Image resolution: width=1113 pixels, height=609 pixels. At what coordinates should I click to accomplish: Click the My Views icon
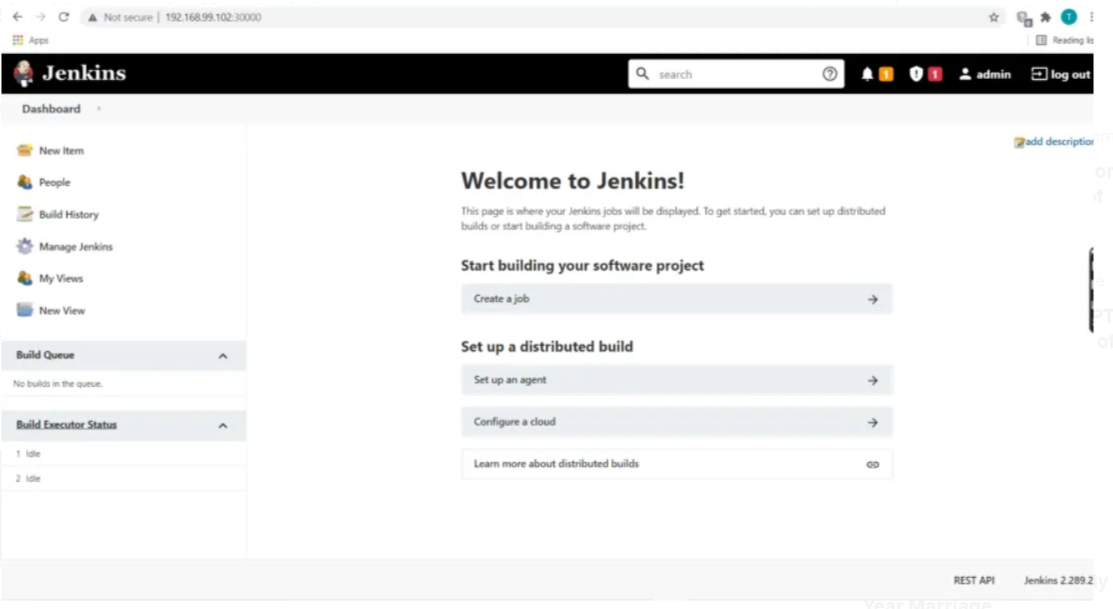(x=25, y=278)
